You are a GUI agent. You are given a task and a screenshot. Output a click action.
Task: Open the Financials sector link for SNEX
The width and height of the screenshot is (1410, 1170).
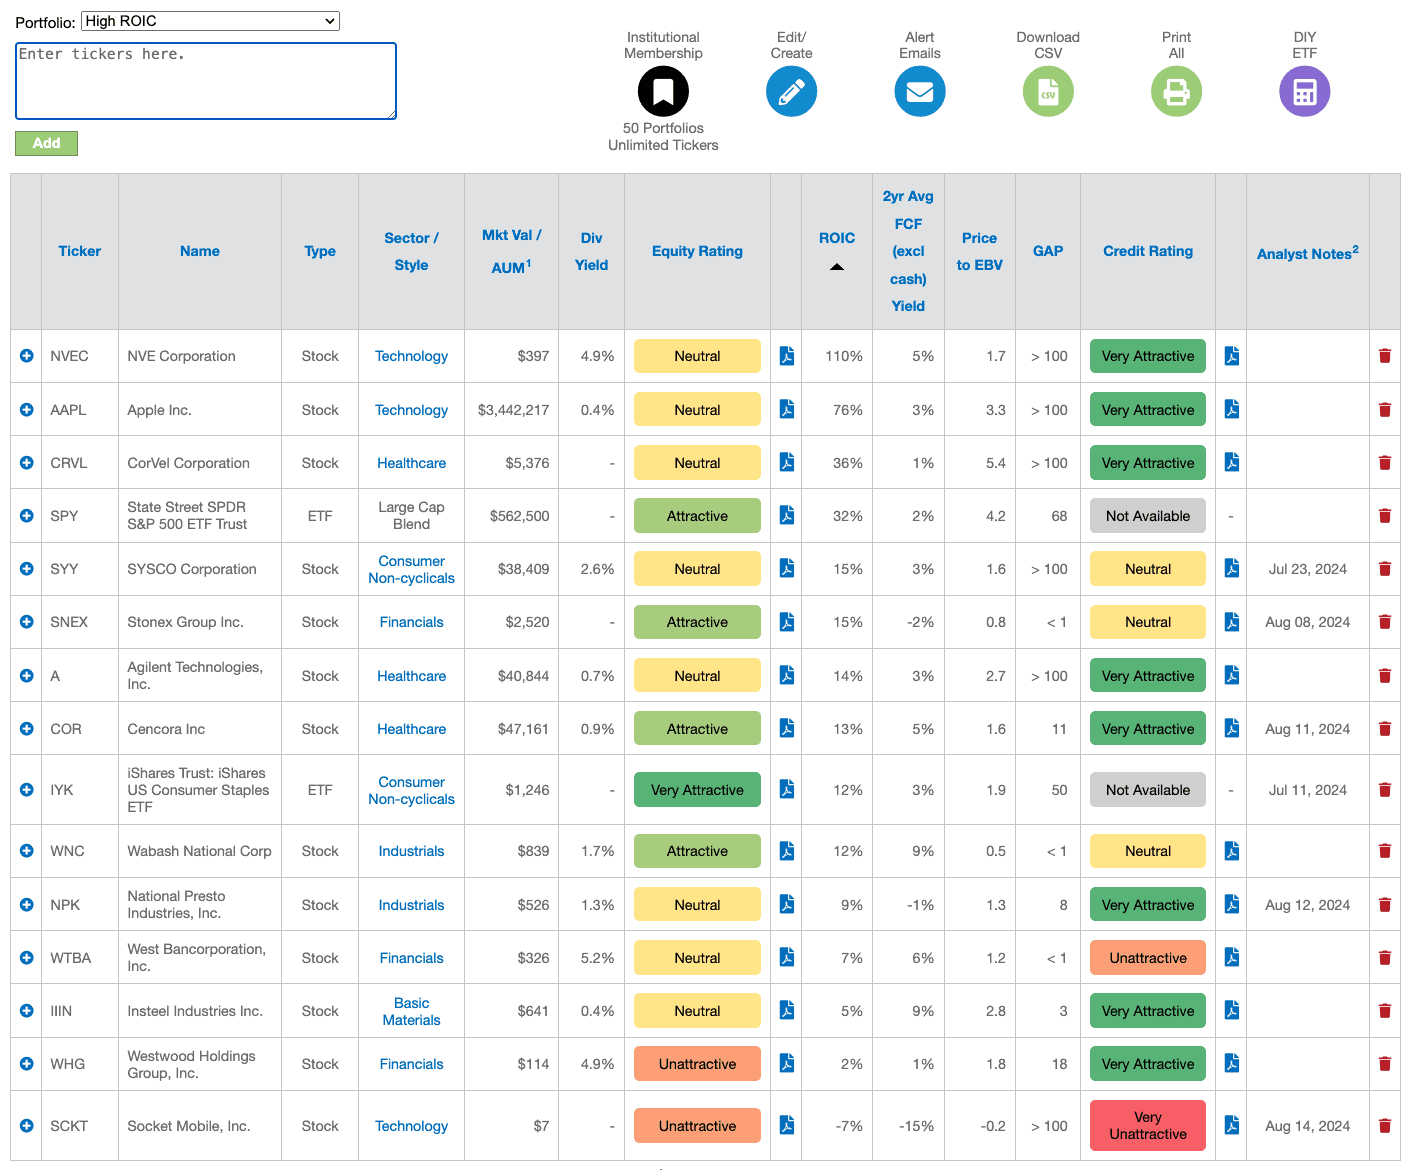[x=411, y=622]
